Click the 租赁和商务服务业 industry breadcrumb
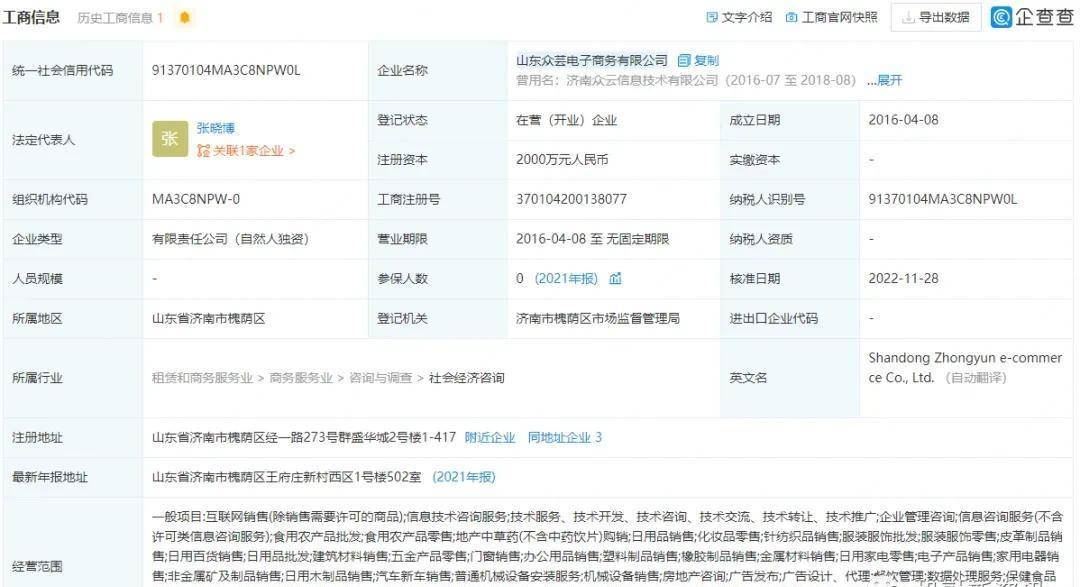Image resolution: width=1080 pixels, height=587 pixels. tap(202, 378)
